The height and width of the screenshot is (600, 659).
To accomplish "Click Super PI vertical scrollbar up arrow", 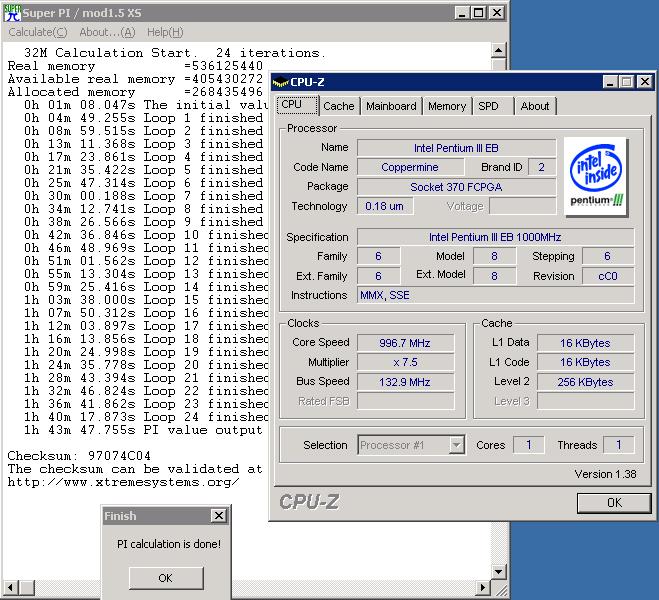I will click(498, 51).
